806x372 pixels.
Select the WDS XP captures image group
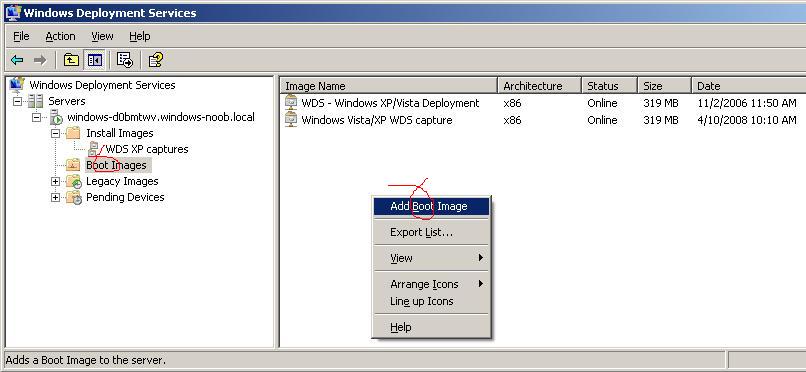coord(147,149)
